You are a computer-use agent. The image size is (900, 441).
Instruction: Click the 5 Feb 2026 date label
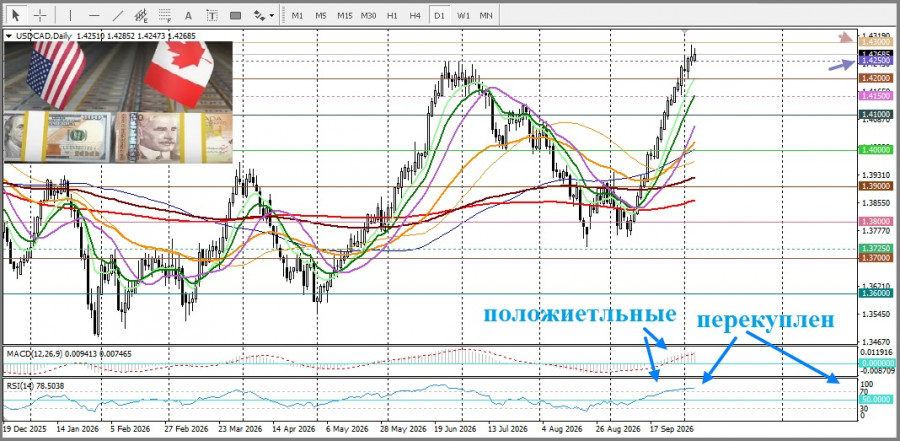pyautogui.click(x=131, y=429)
